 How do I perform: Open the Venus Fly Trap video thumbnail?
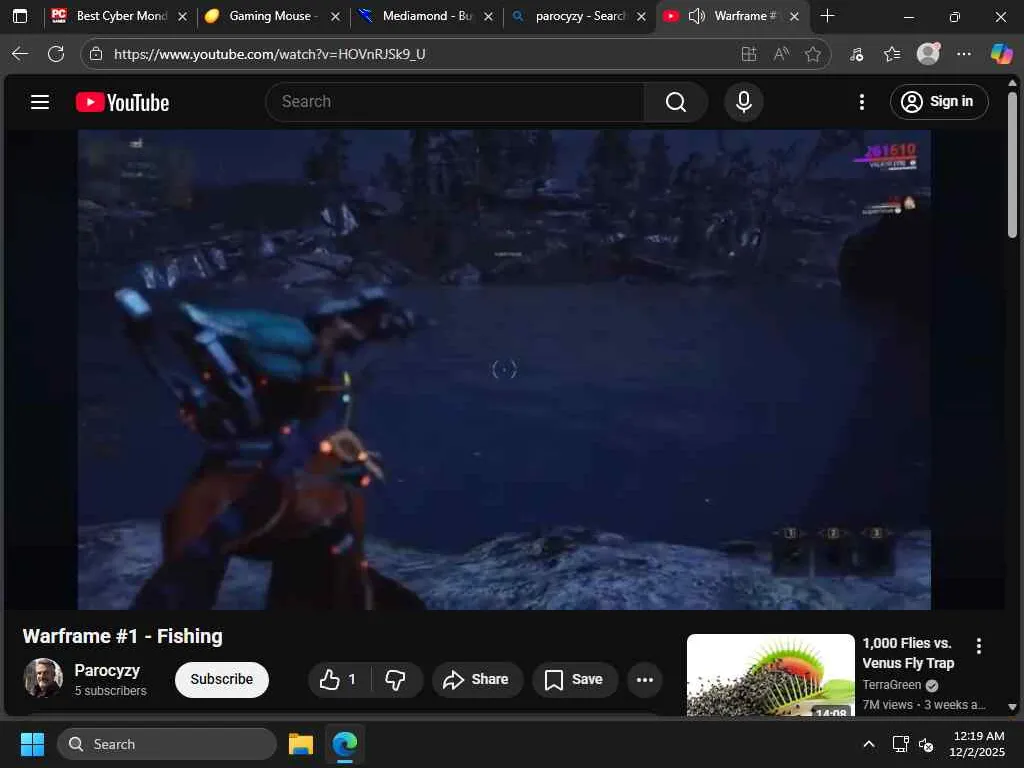[x=771, y=675]
